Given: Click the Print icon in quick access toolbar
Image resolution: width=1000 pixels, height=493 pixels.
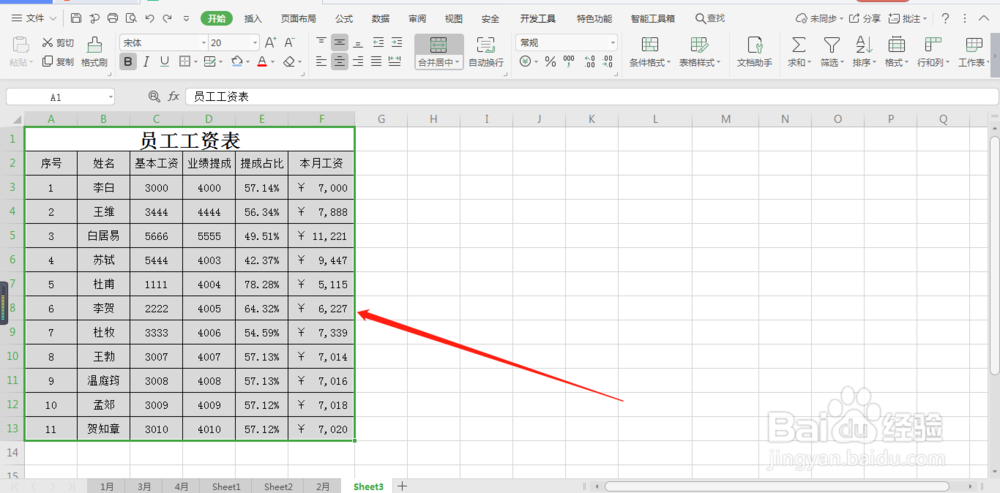Looking at the screenshot, I should pyautogui.click(x=113, y=18).
